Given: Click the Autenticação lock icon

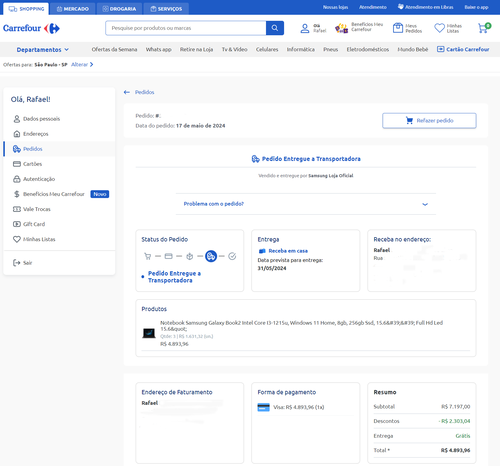Looking at the screenshot, I should 17,179.
